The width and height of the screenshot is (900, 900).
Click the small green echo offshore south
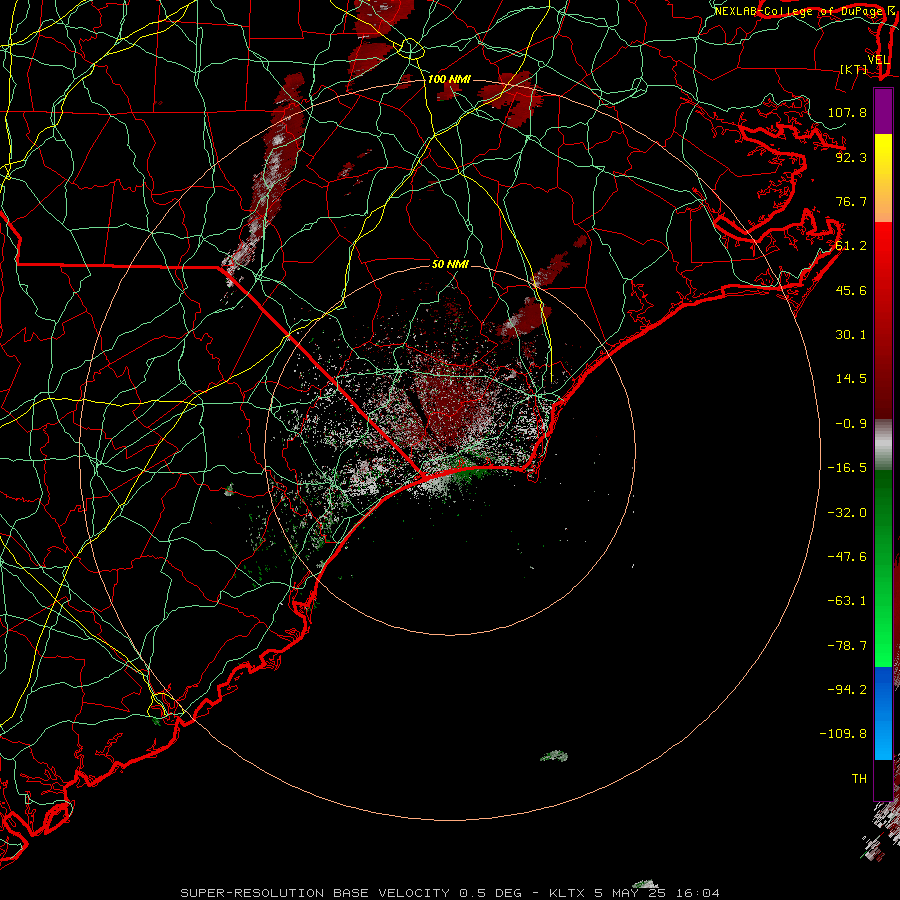tap(554, 756)
